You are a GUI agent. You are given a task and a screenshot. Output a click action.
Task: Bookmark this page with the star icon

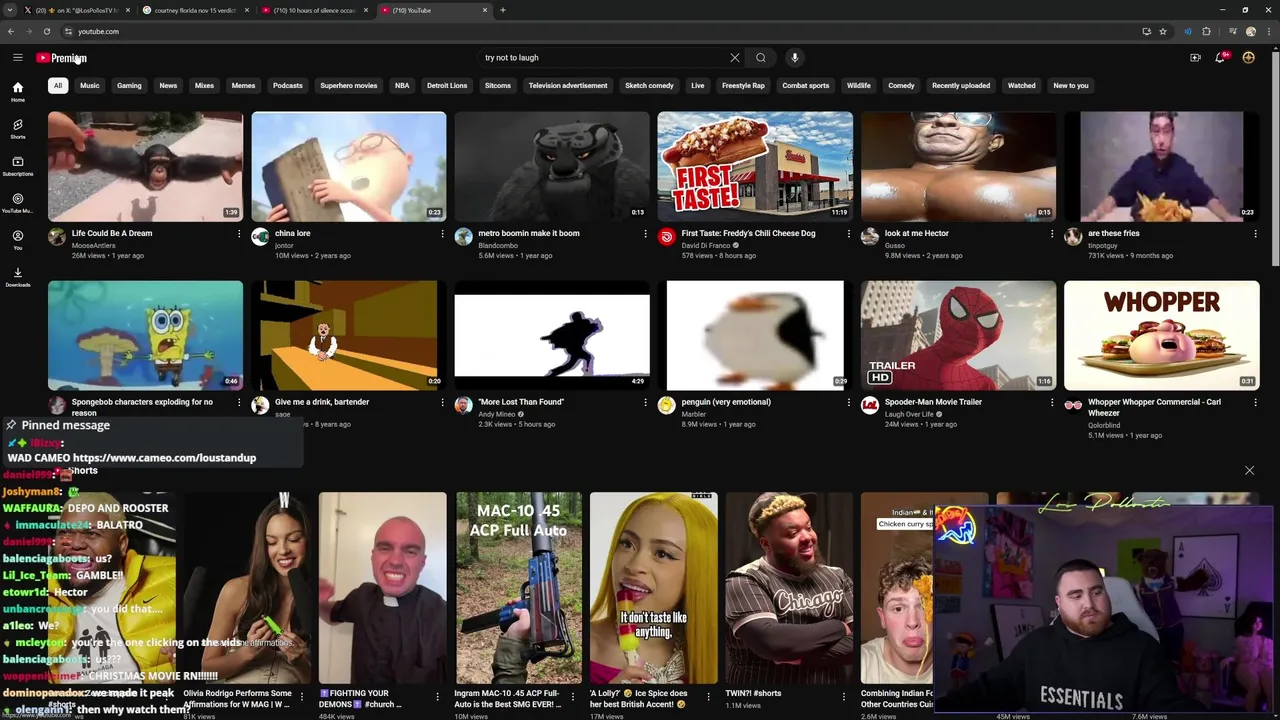pyautogui.click(x=1163, y=31)
